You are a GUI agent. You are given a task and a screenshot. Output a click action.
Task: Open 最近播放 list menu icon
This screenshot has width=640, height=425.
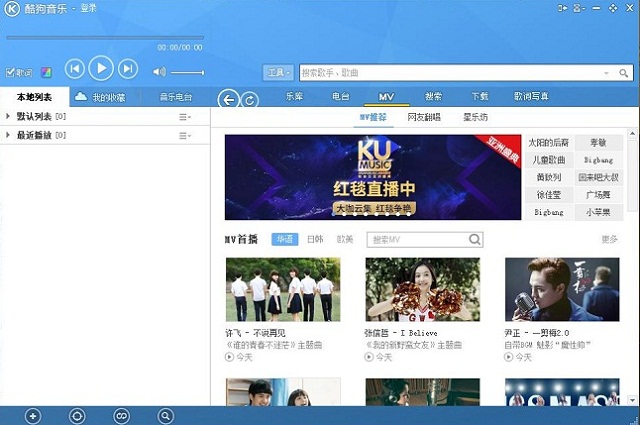[x=184, y=136]
